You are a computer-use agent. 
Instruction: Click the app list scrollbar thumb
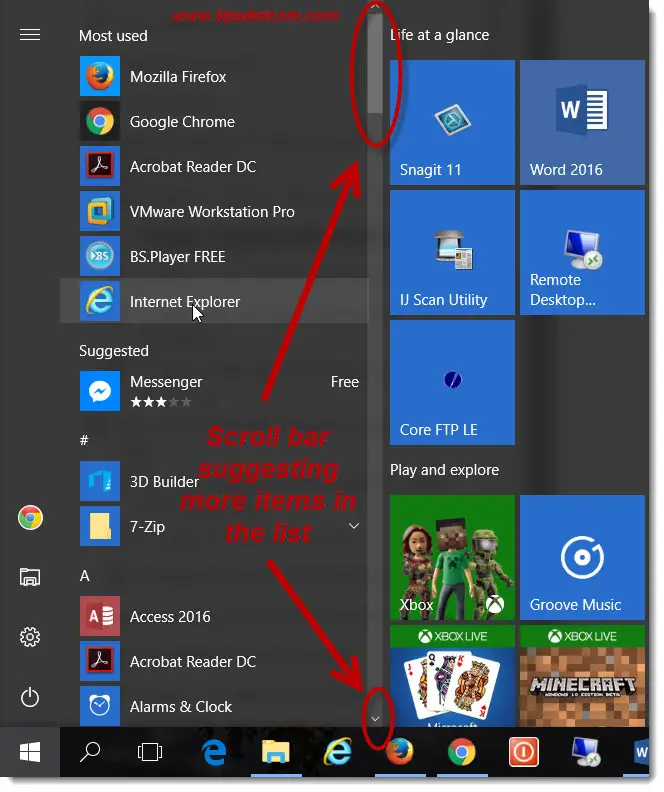coord(375,63)
